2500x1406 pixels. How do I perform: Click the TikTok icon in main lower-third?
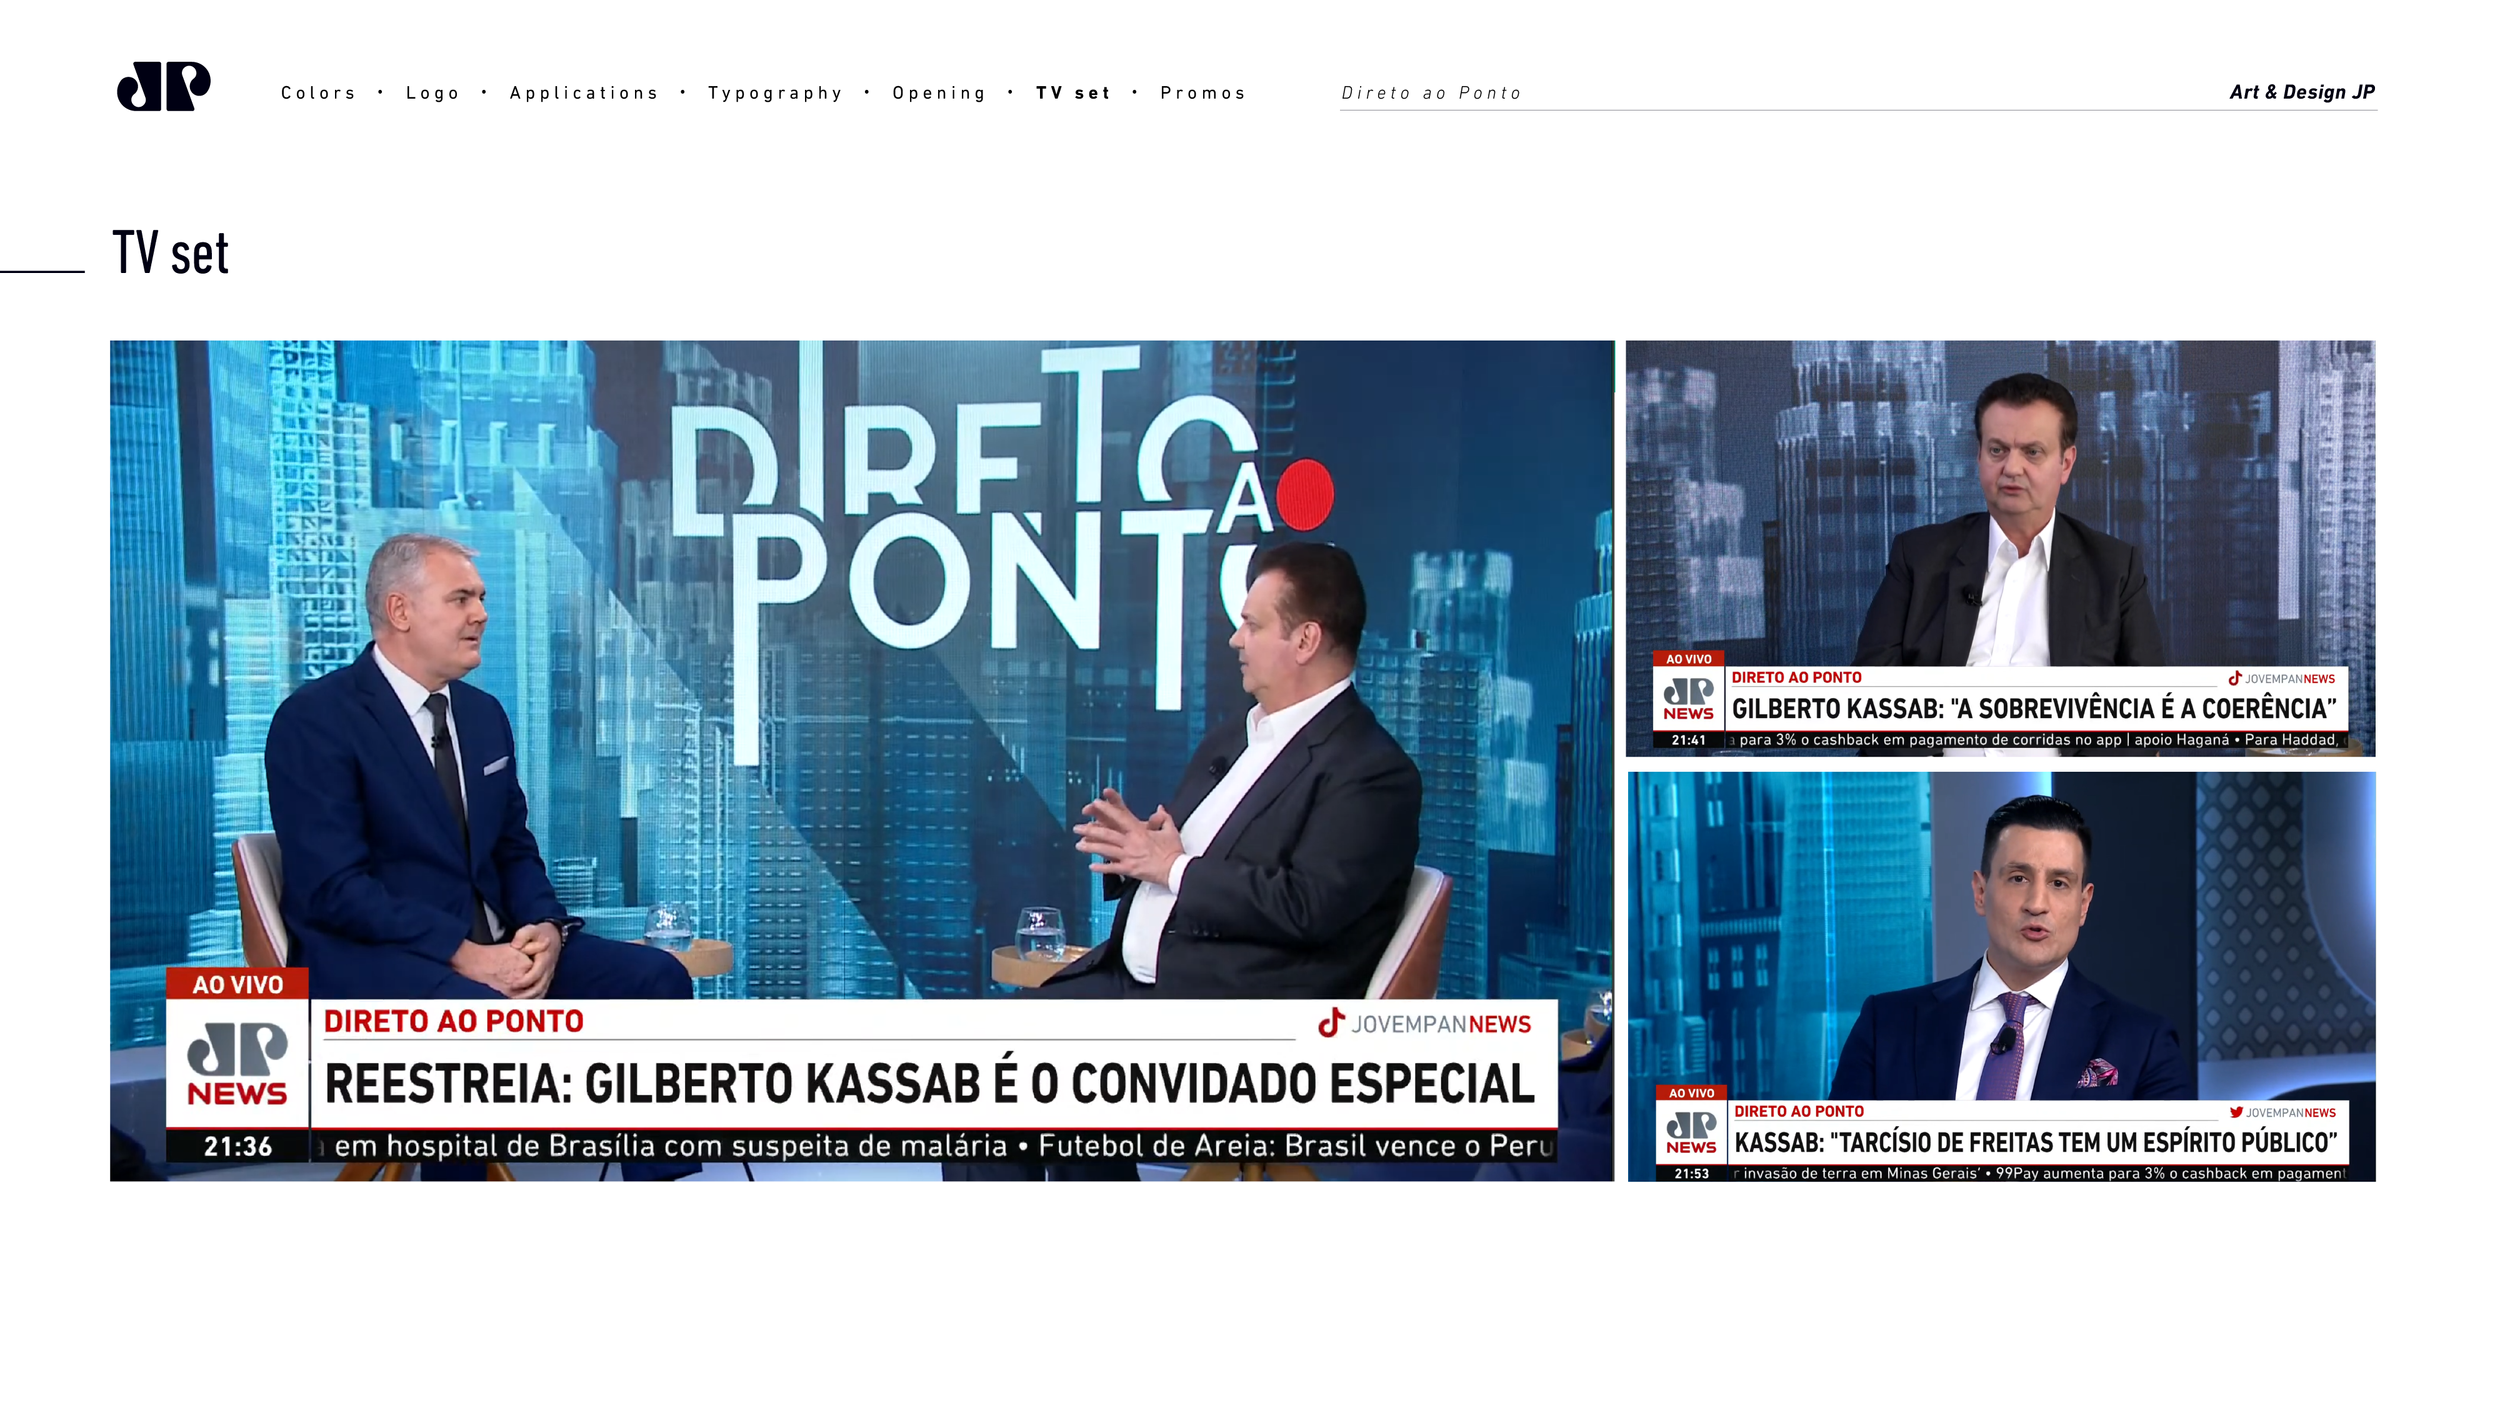click(x=1330, y=1023)
